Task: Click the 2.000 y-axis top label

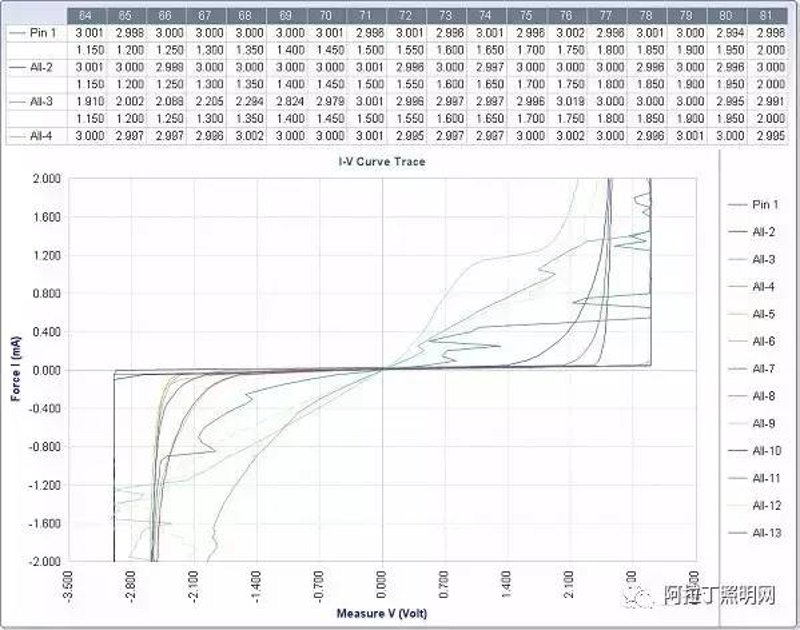Action: click(x=47, y=179)
